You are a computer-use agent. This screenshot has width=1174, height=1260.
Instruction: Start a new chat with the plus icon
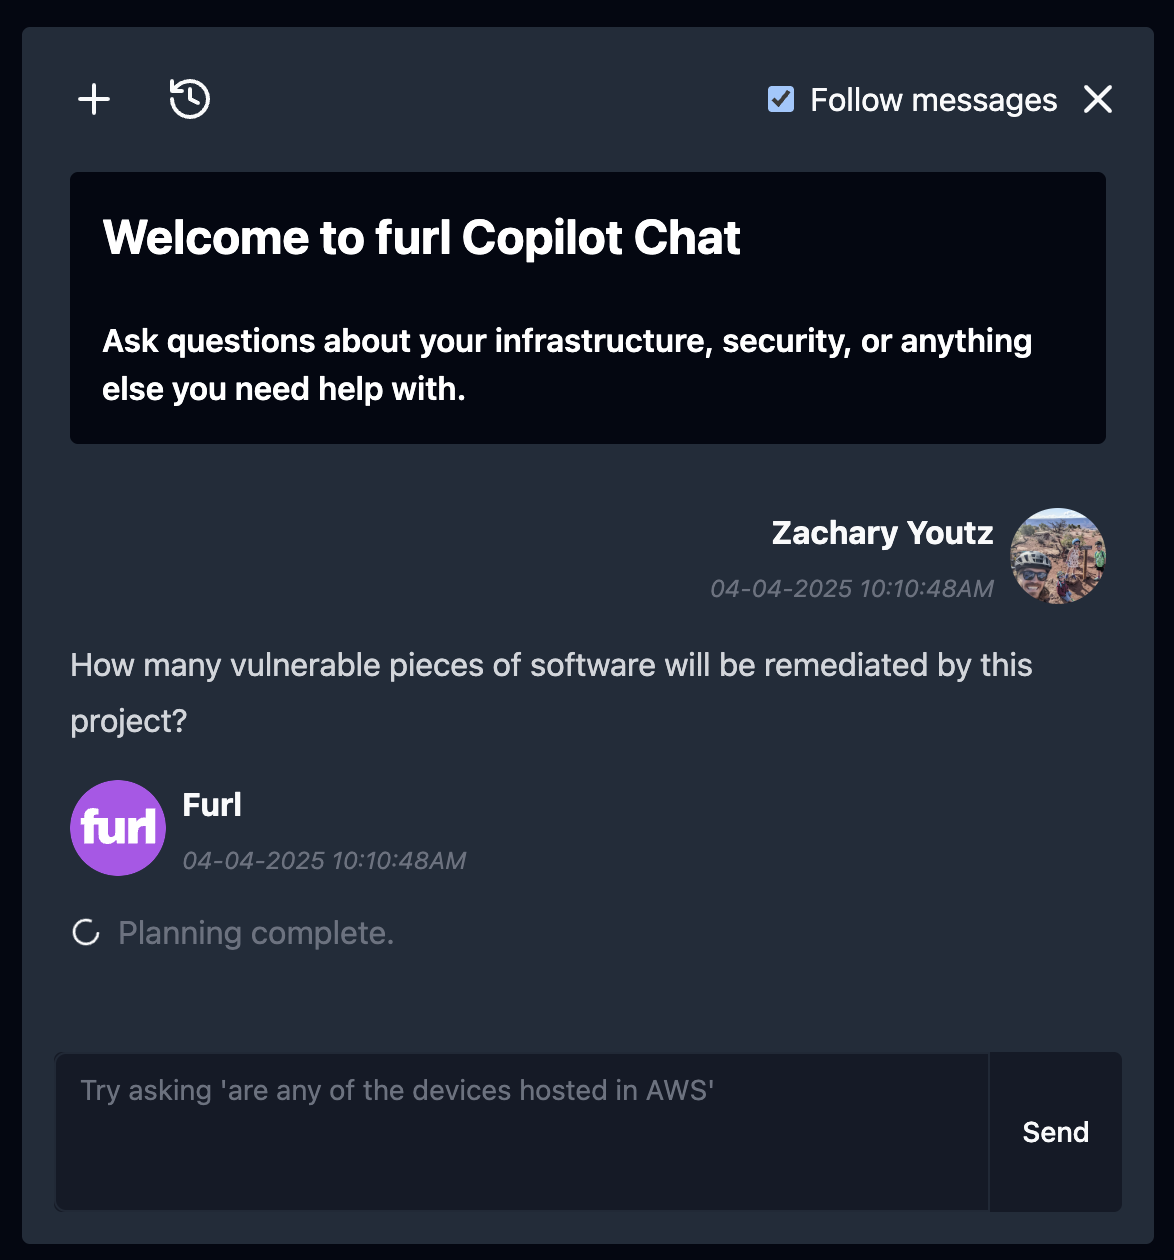tap(95, 99)
